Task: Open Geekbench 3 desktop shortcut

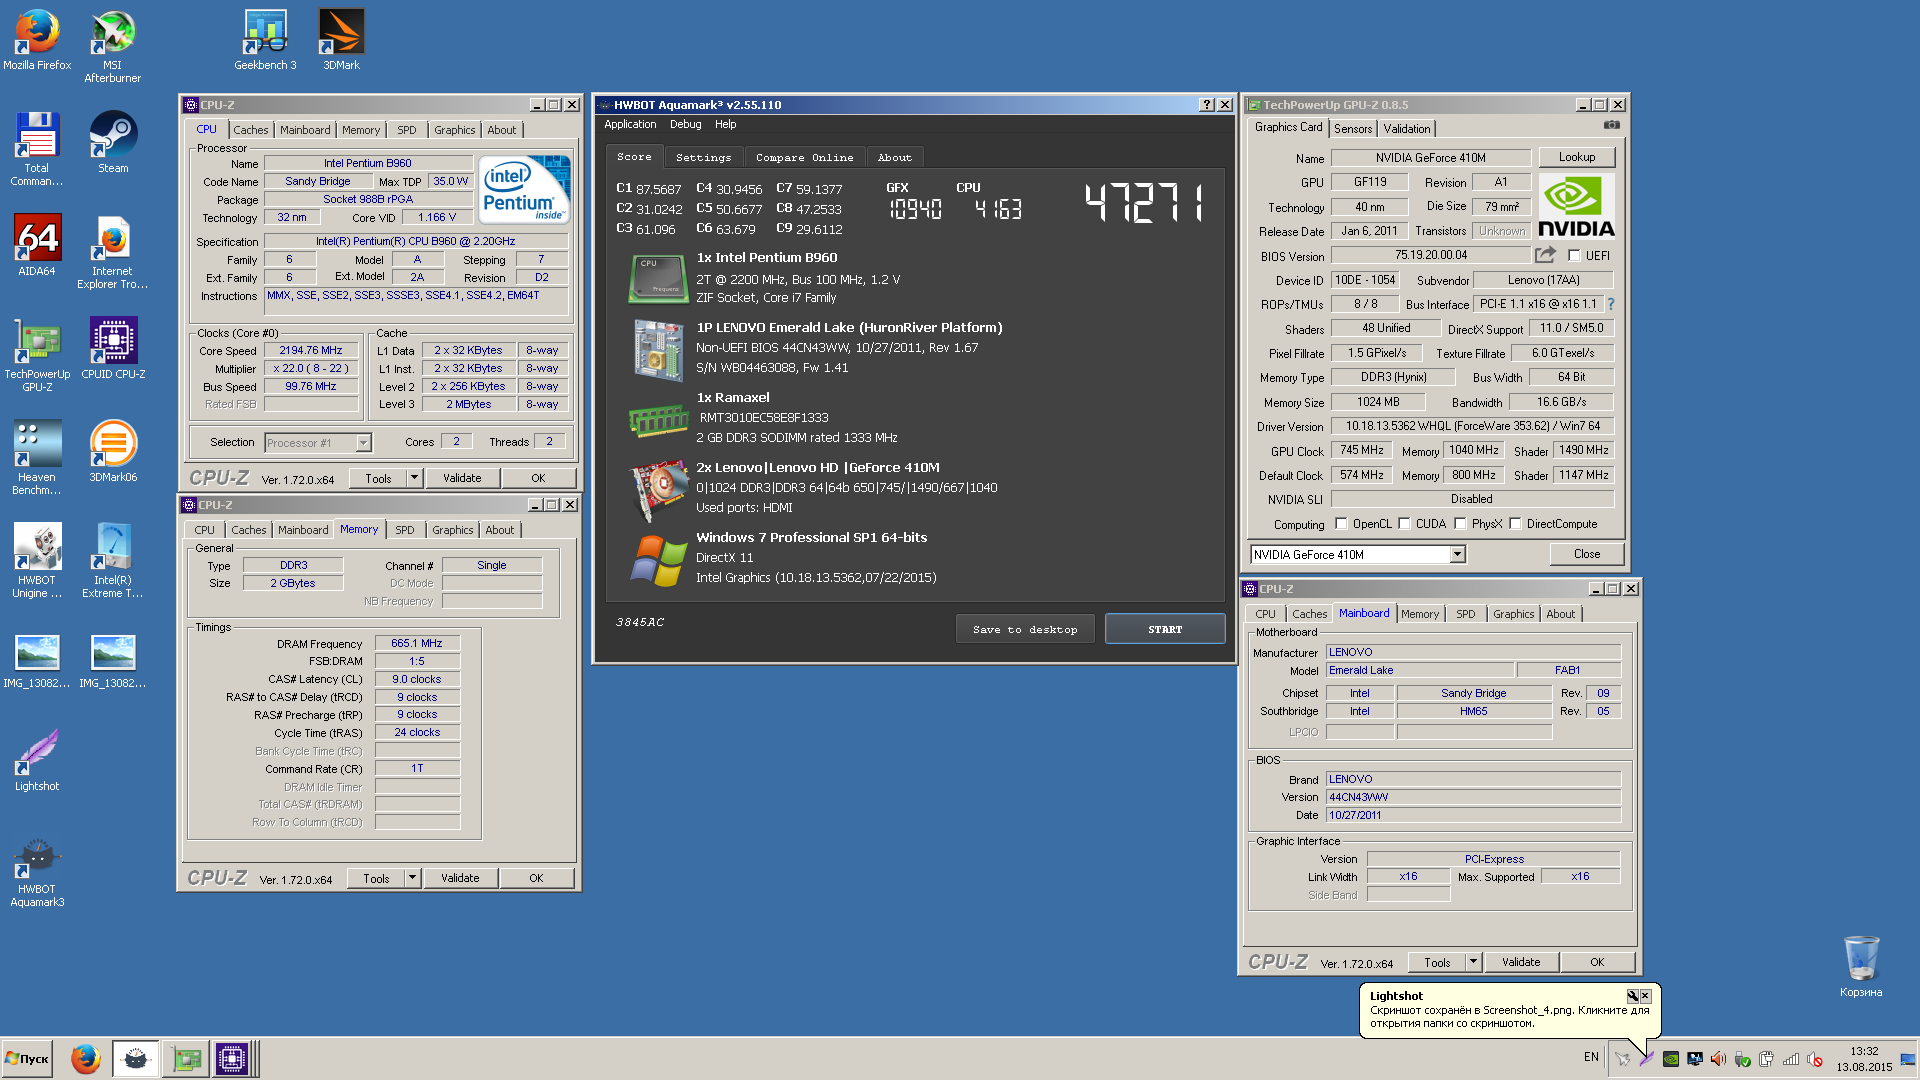Action: (265, 40)
